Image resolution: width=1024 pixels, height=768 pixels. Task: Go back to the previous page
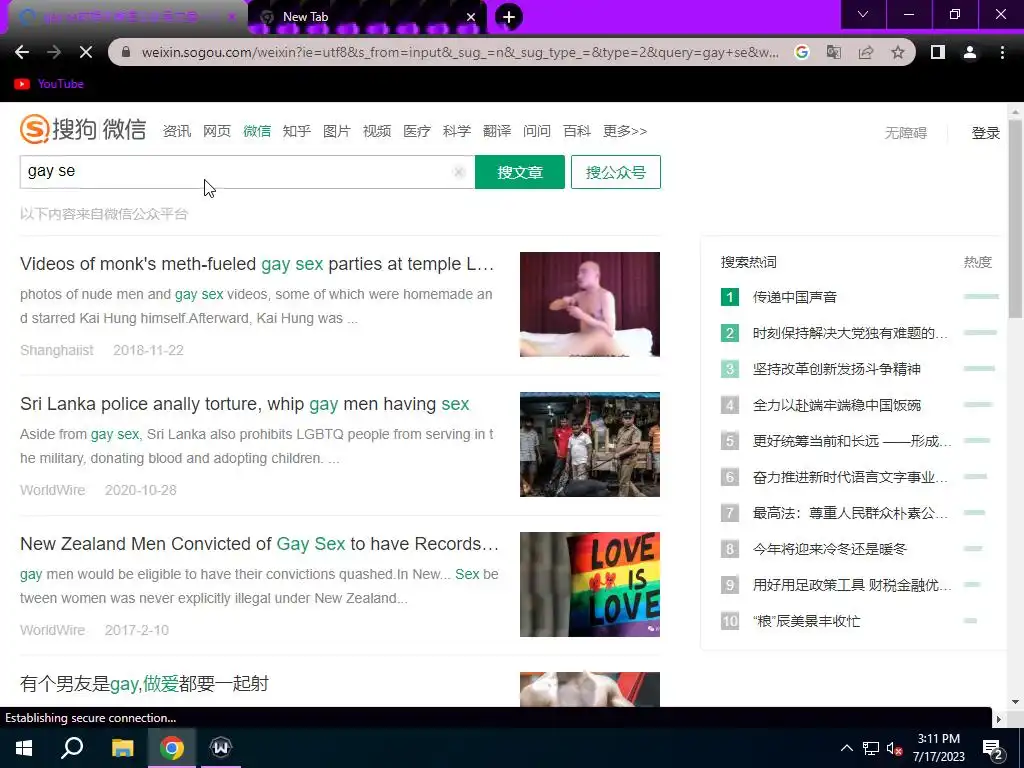tap(22, 52)
